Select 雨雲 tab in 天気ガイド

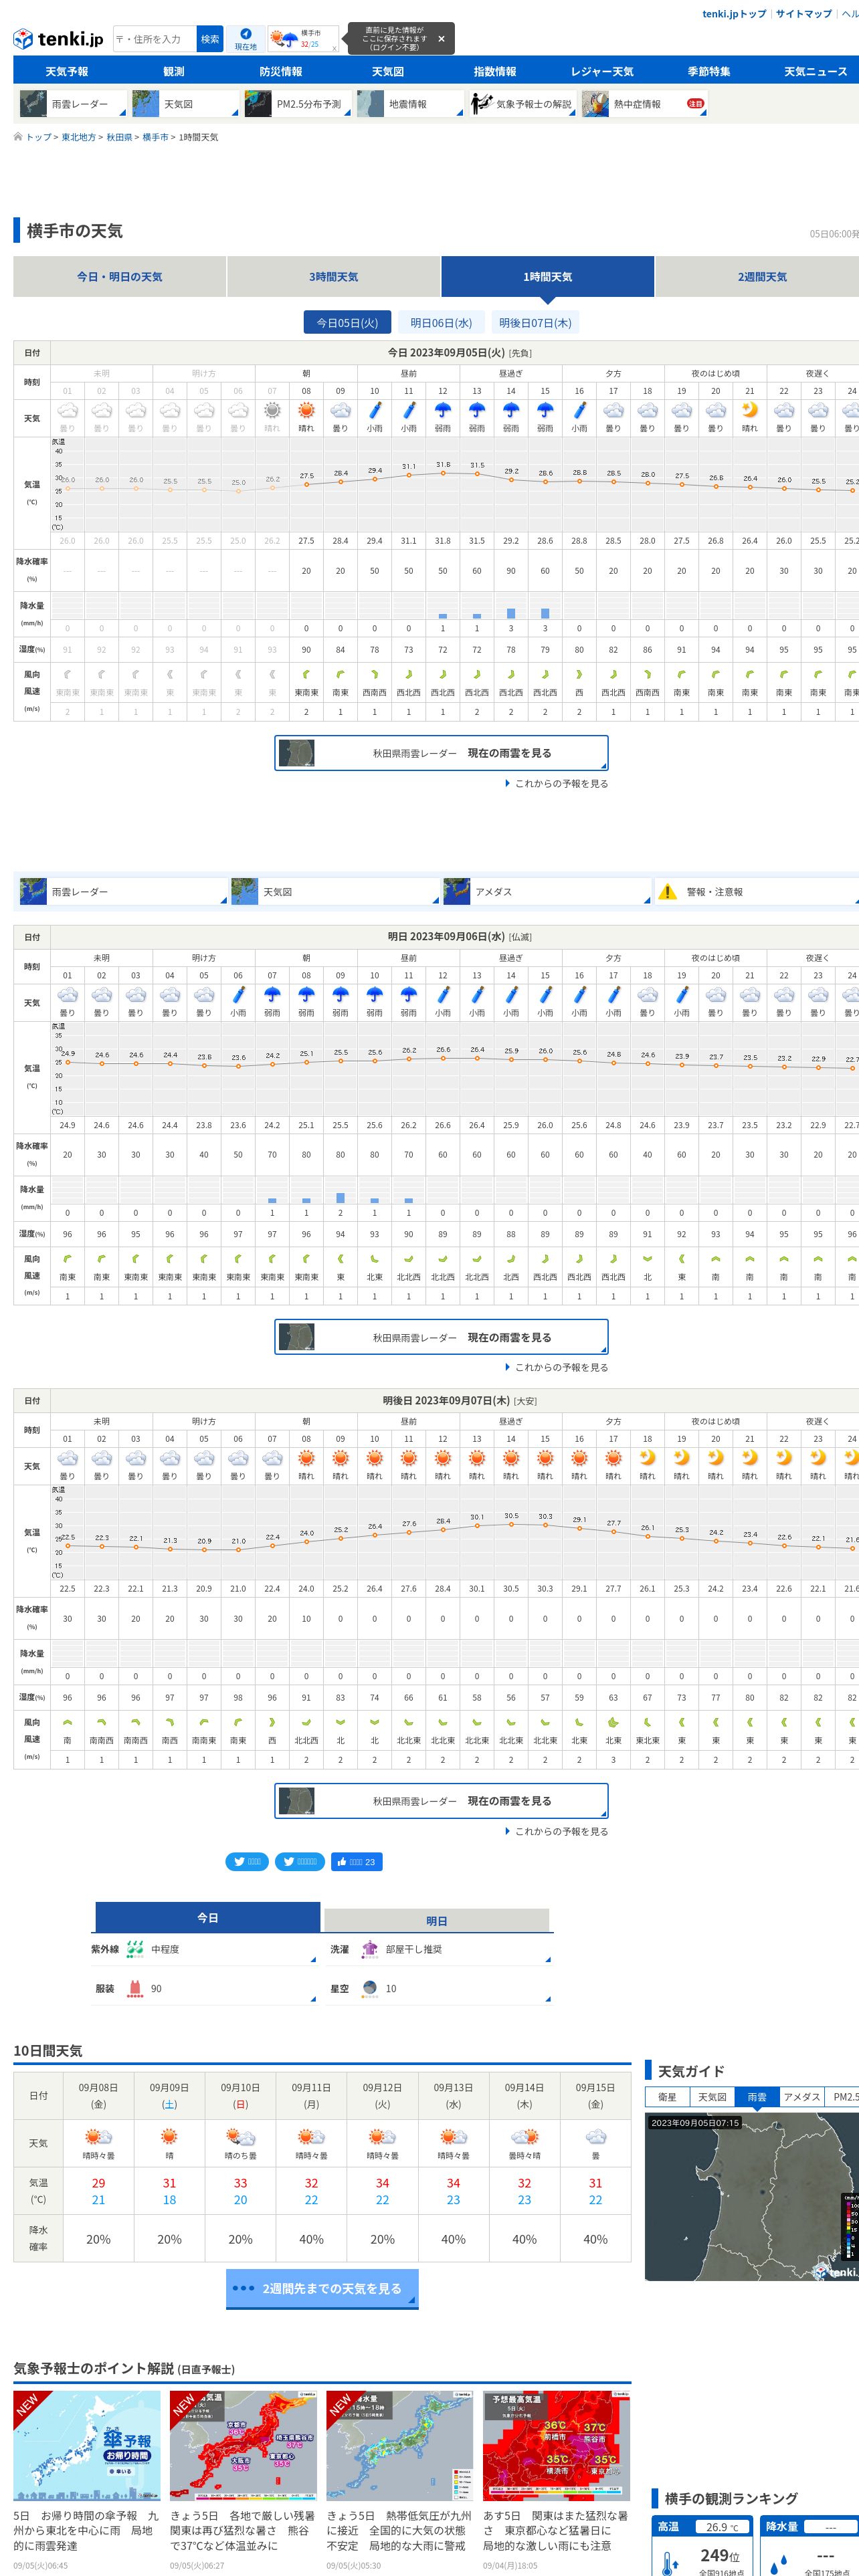[757, 2097]
